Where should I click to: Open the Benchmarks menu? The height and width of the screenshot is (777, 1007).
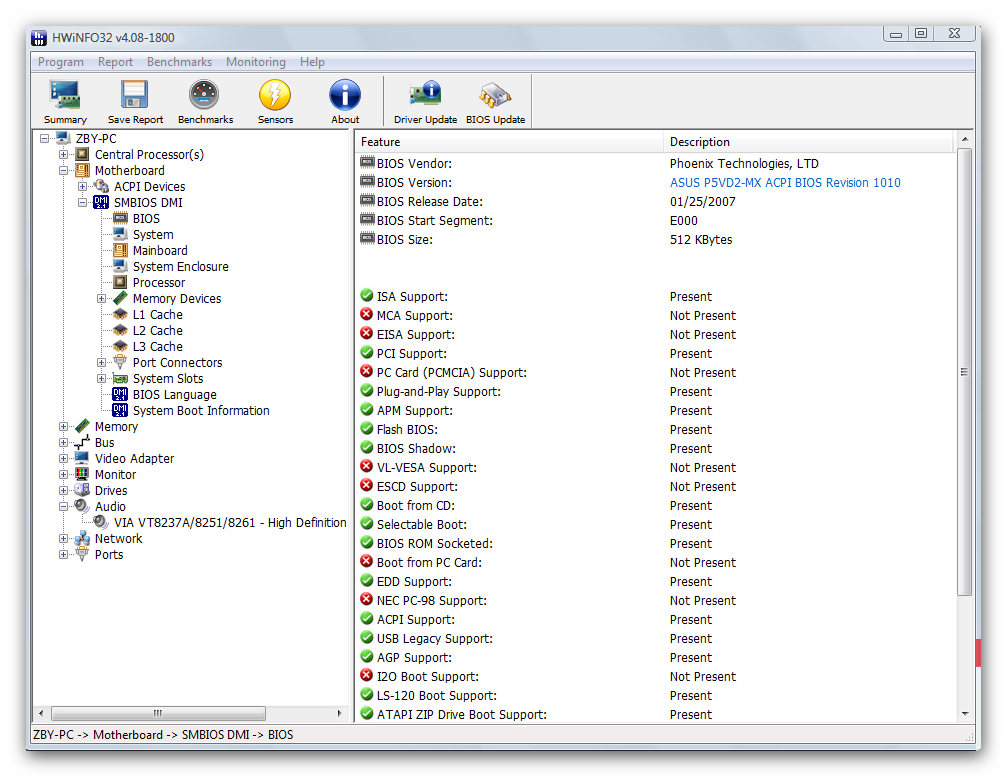pos(179,62)
